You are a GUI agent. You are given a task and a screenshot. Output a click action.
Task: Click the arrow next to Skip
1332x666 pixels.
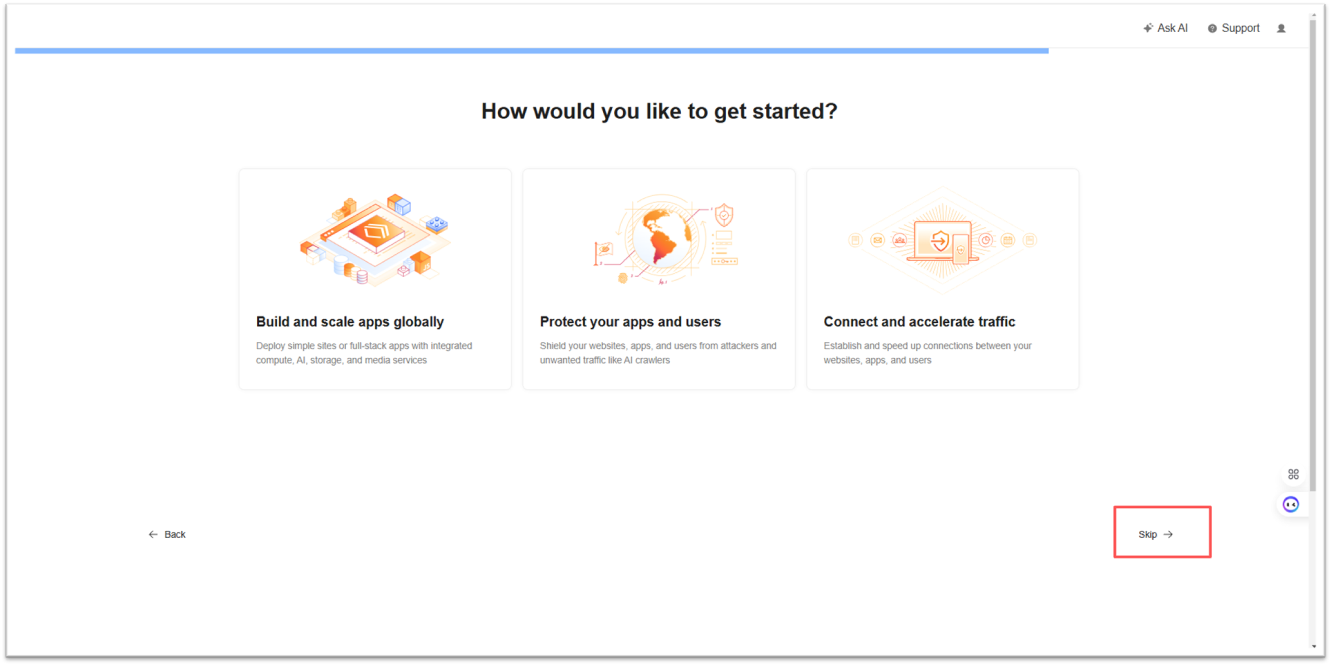point(1168,535)
